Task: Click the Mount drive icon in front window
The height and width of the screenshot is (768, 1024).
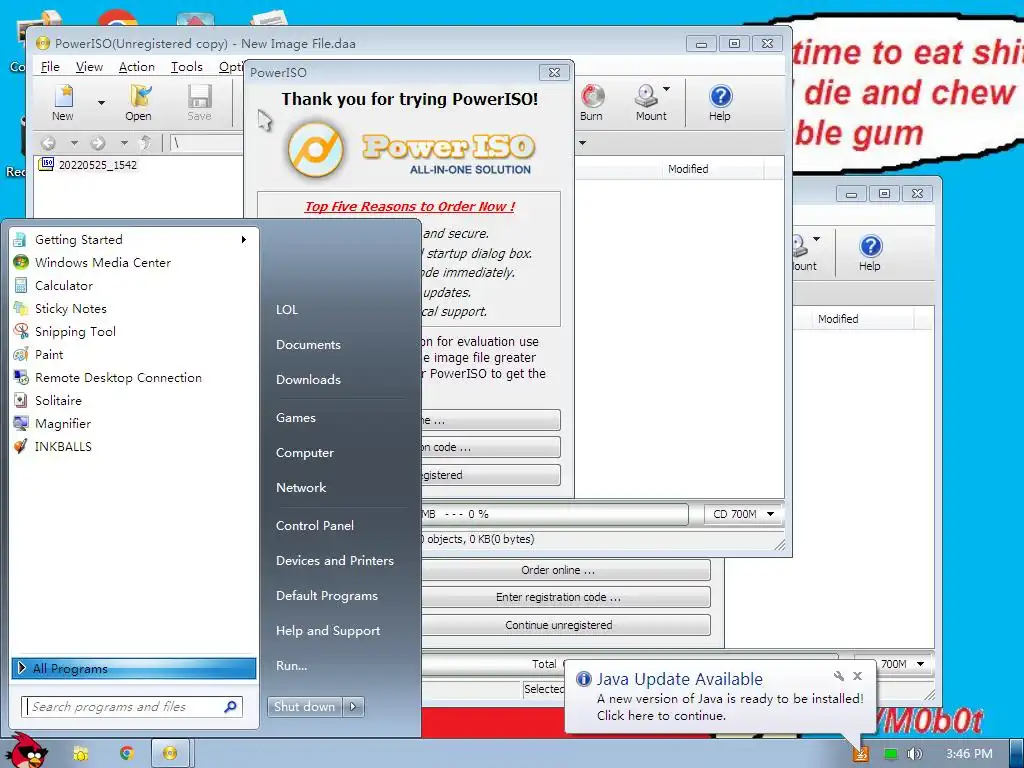Action: coord(647,96)
